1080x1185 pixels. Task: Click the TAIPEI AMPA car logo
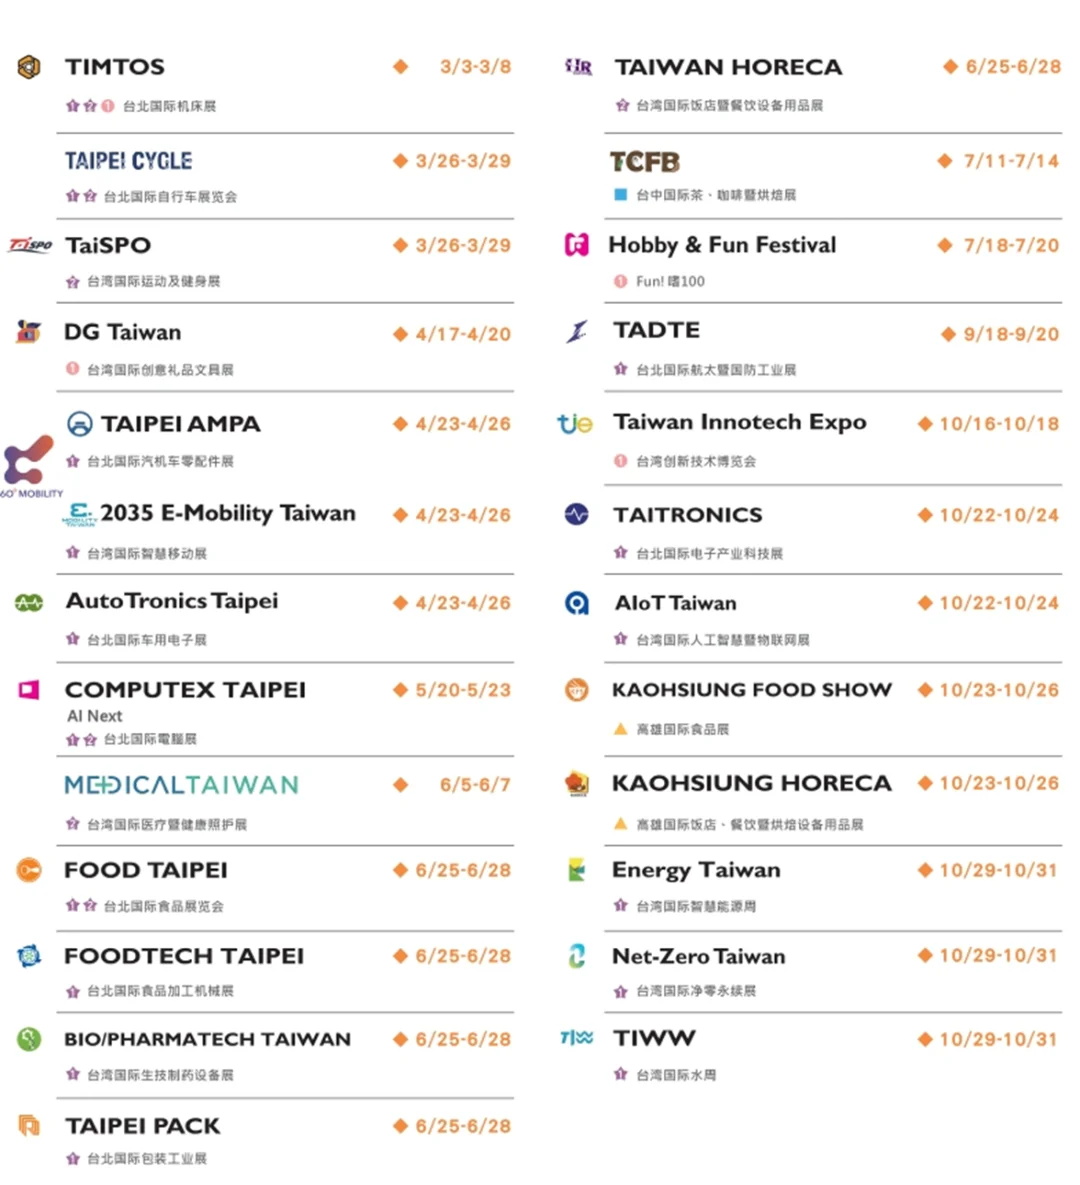(x=79, y=424)
